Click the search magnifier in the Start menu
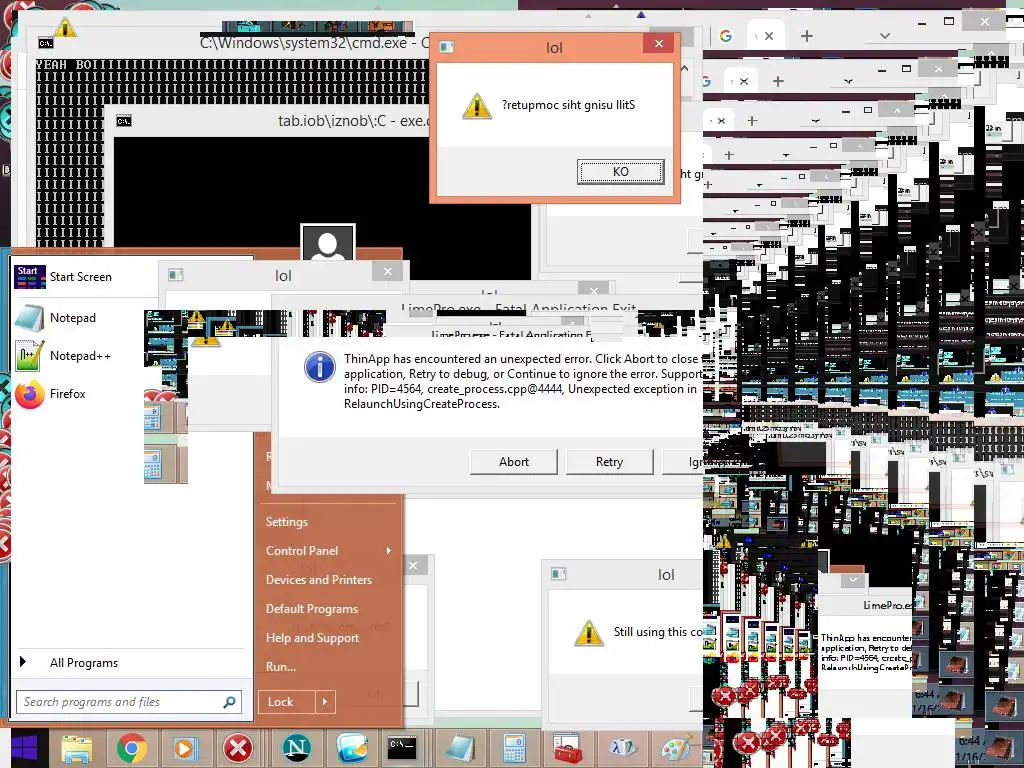 [229, 702]
